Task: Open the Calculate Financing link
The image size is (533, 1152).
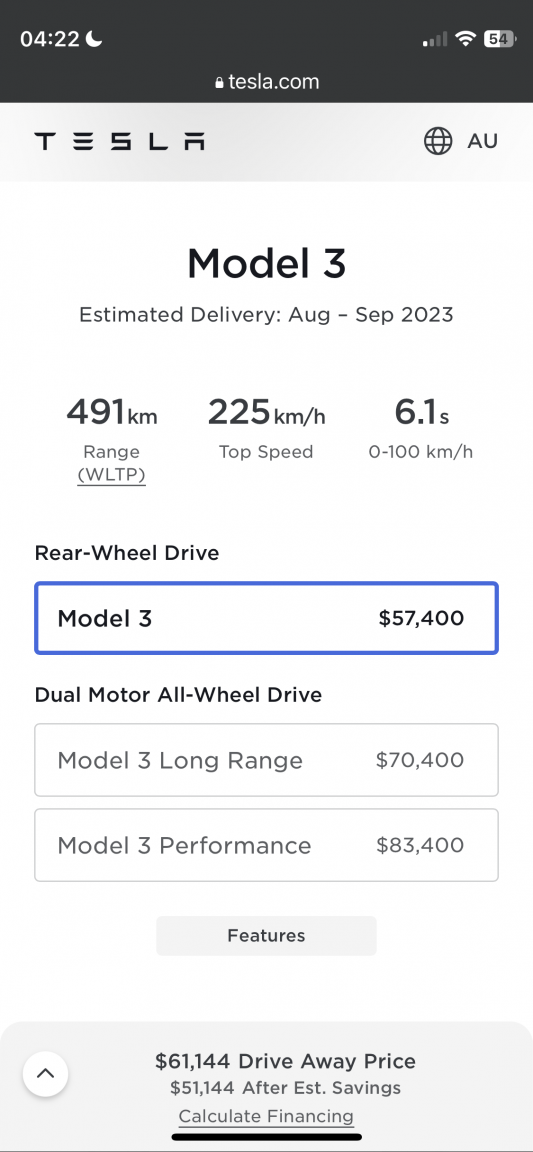Action: [x=266, y=1116]
